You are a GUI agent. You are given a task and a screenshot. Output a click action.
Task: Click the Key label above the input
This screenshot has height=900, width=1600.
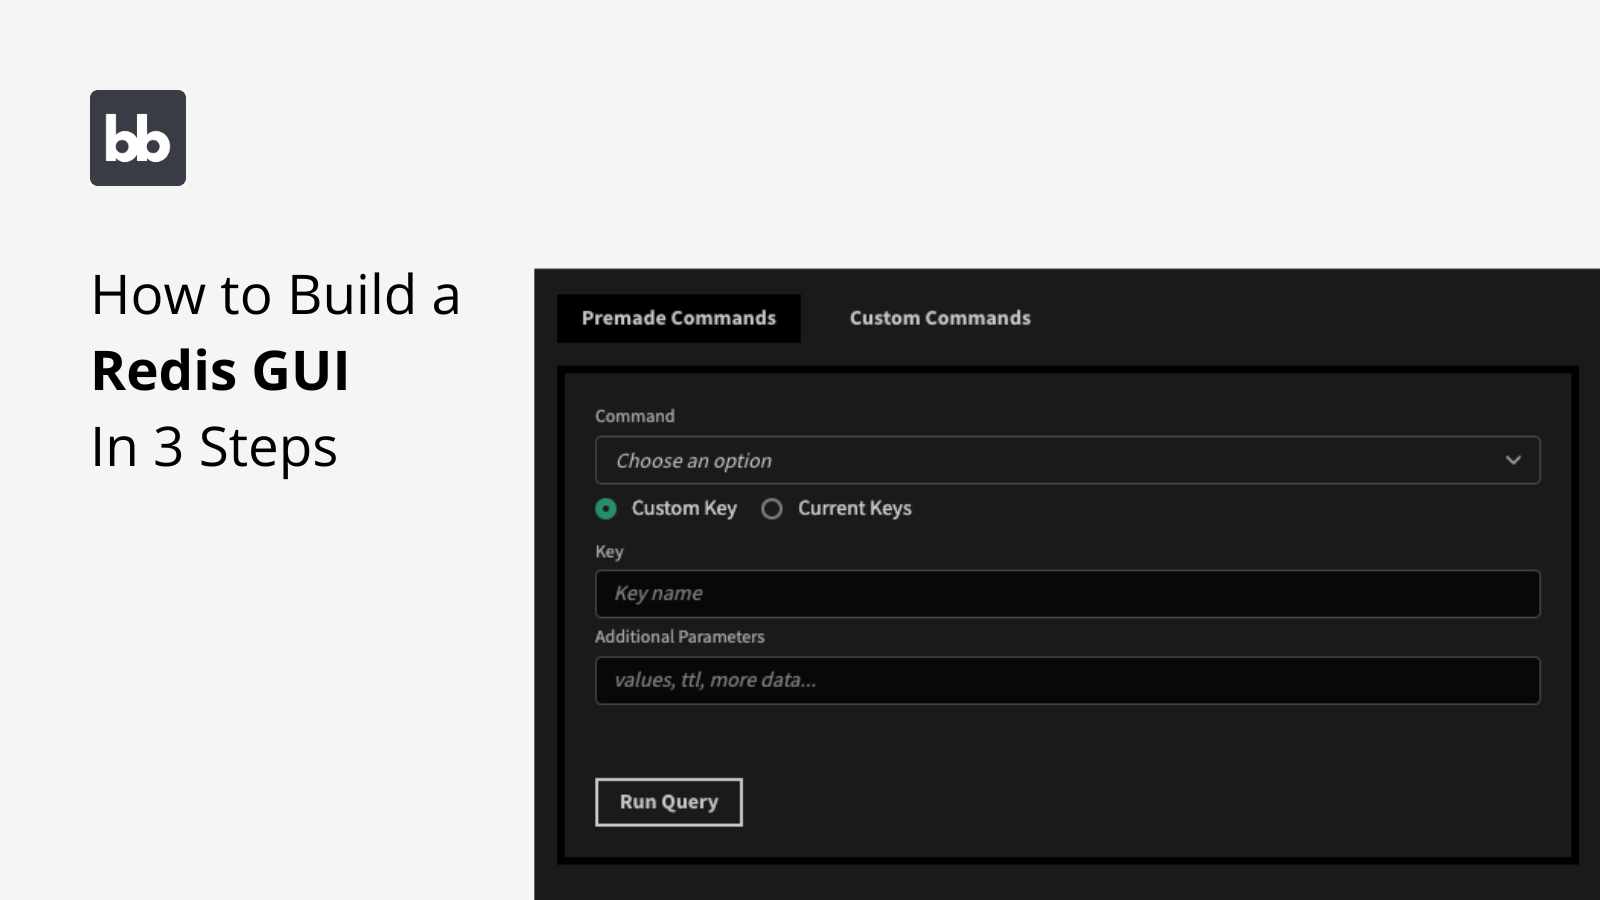609,551
